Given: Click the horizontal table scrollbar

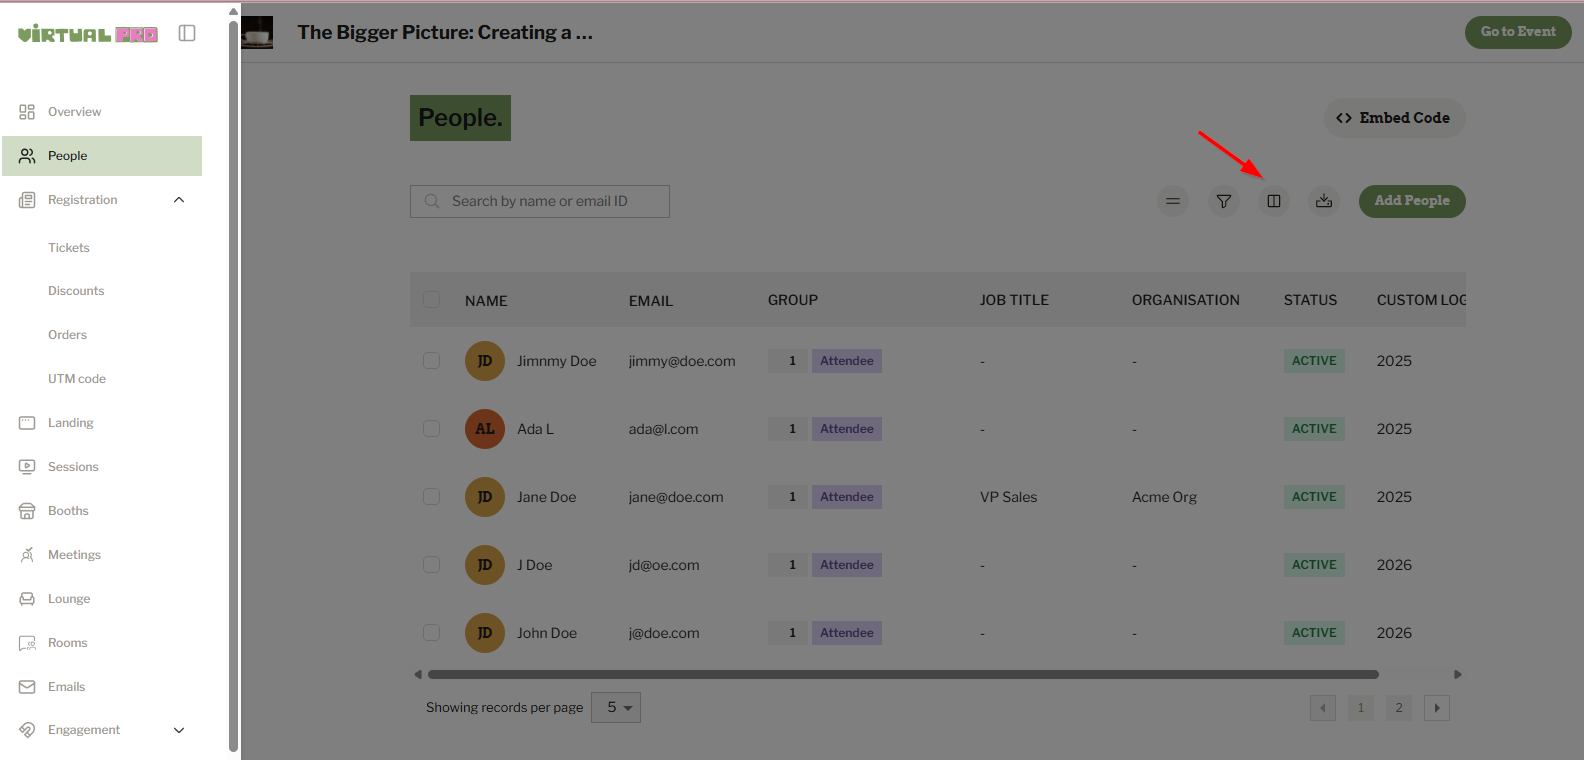Looking at the screenshot, I should [903, 675].
